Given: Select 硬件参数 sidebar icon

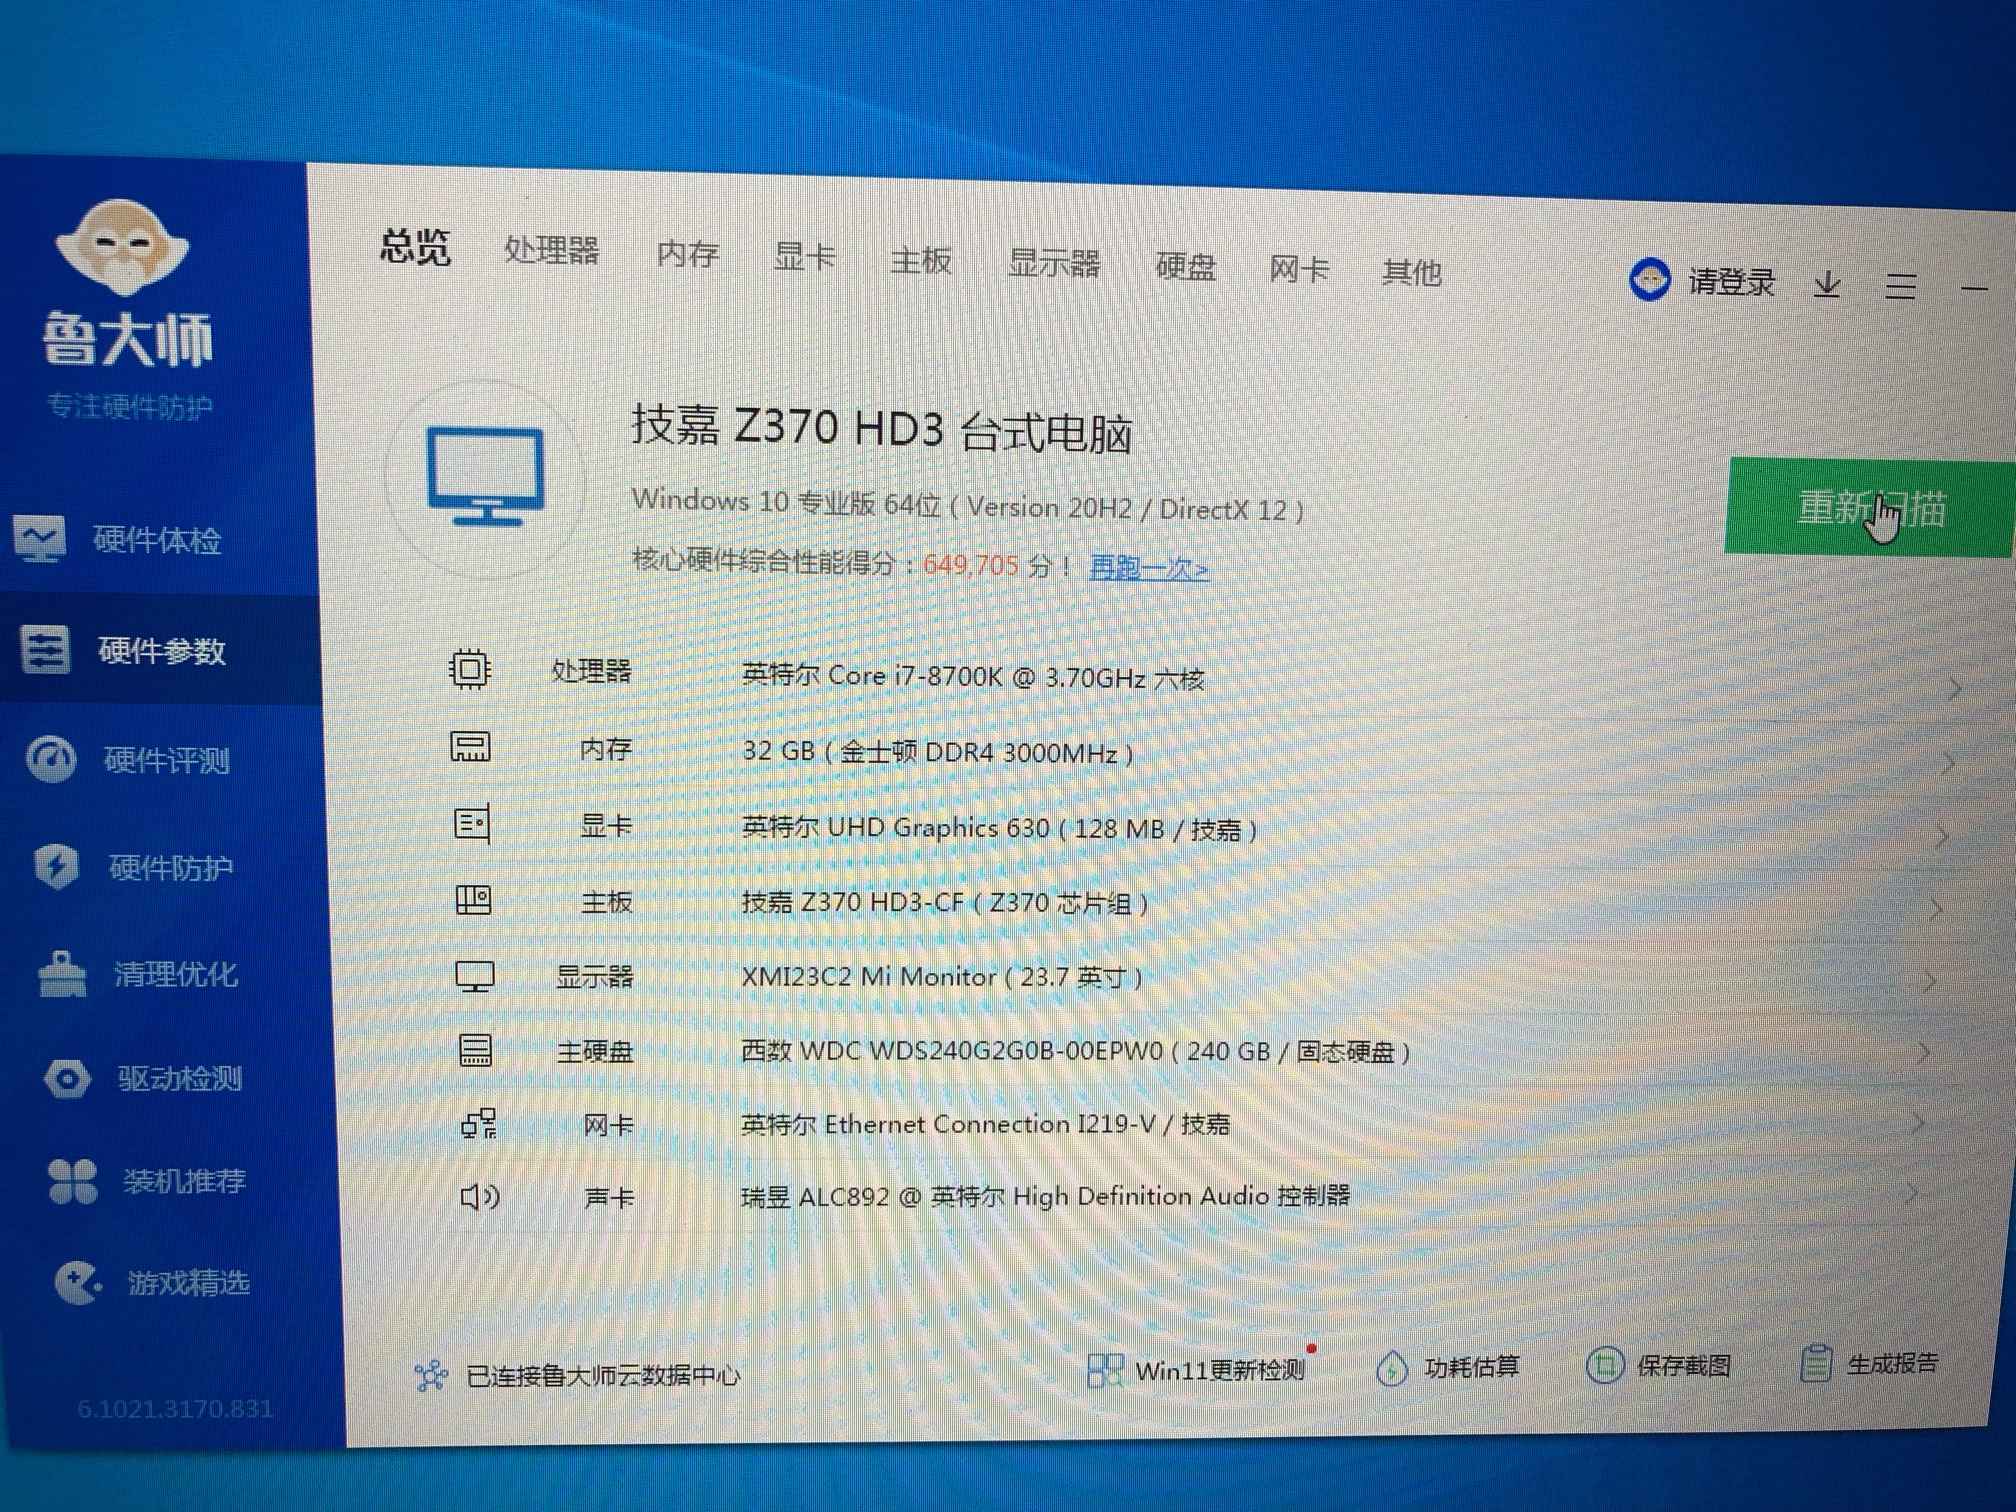Looking at the screenshot, I should pyautogui.click(x=45, y=650).
